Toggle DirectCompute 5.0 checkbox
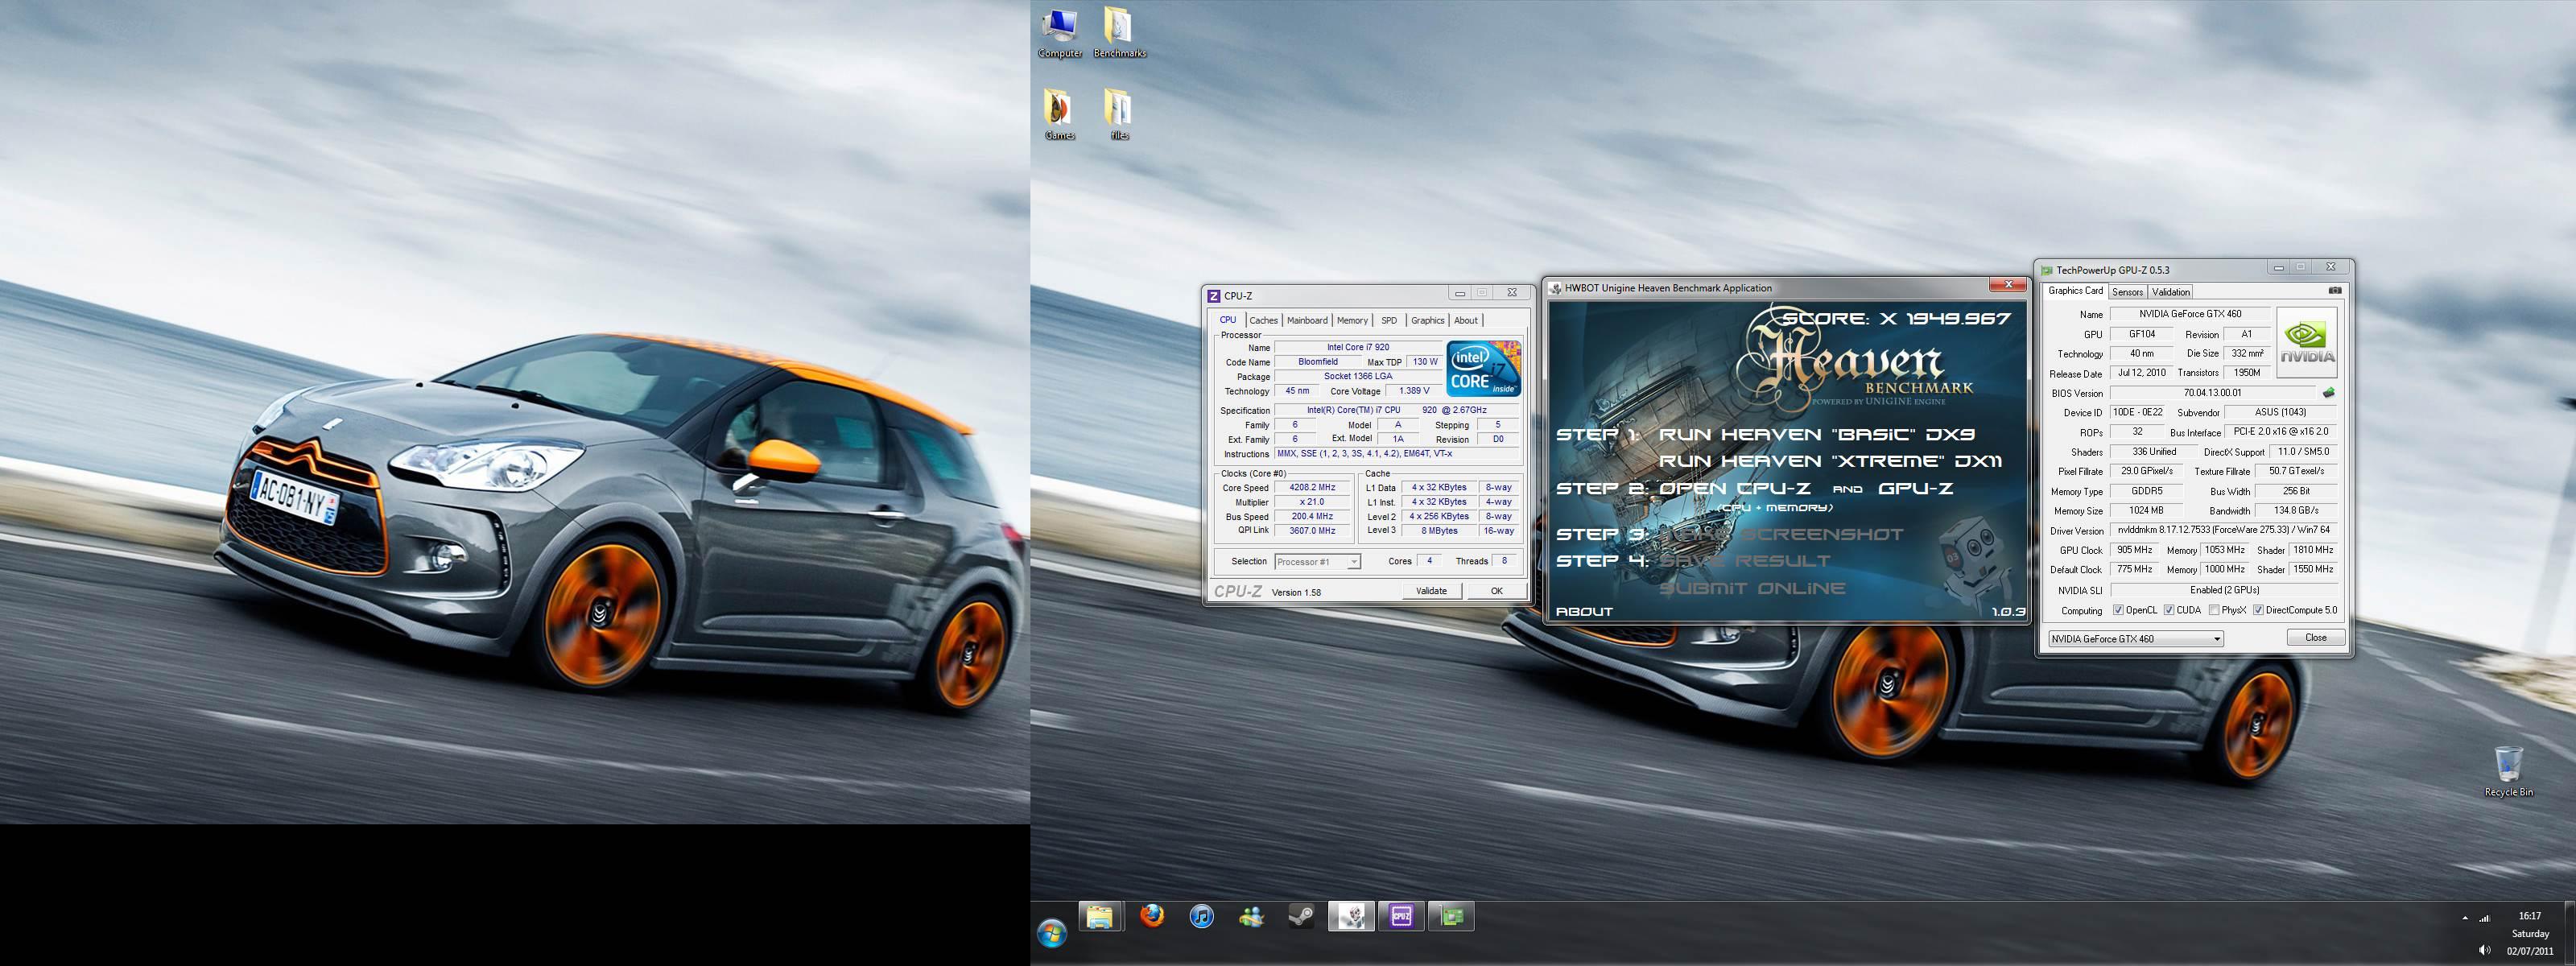 2258,610
